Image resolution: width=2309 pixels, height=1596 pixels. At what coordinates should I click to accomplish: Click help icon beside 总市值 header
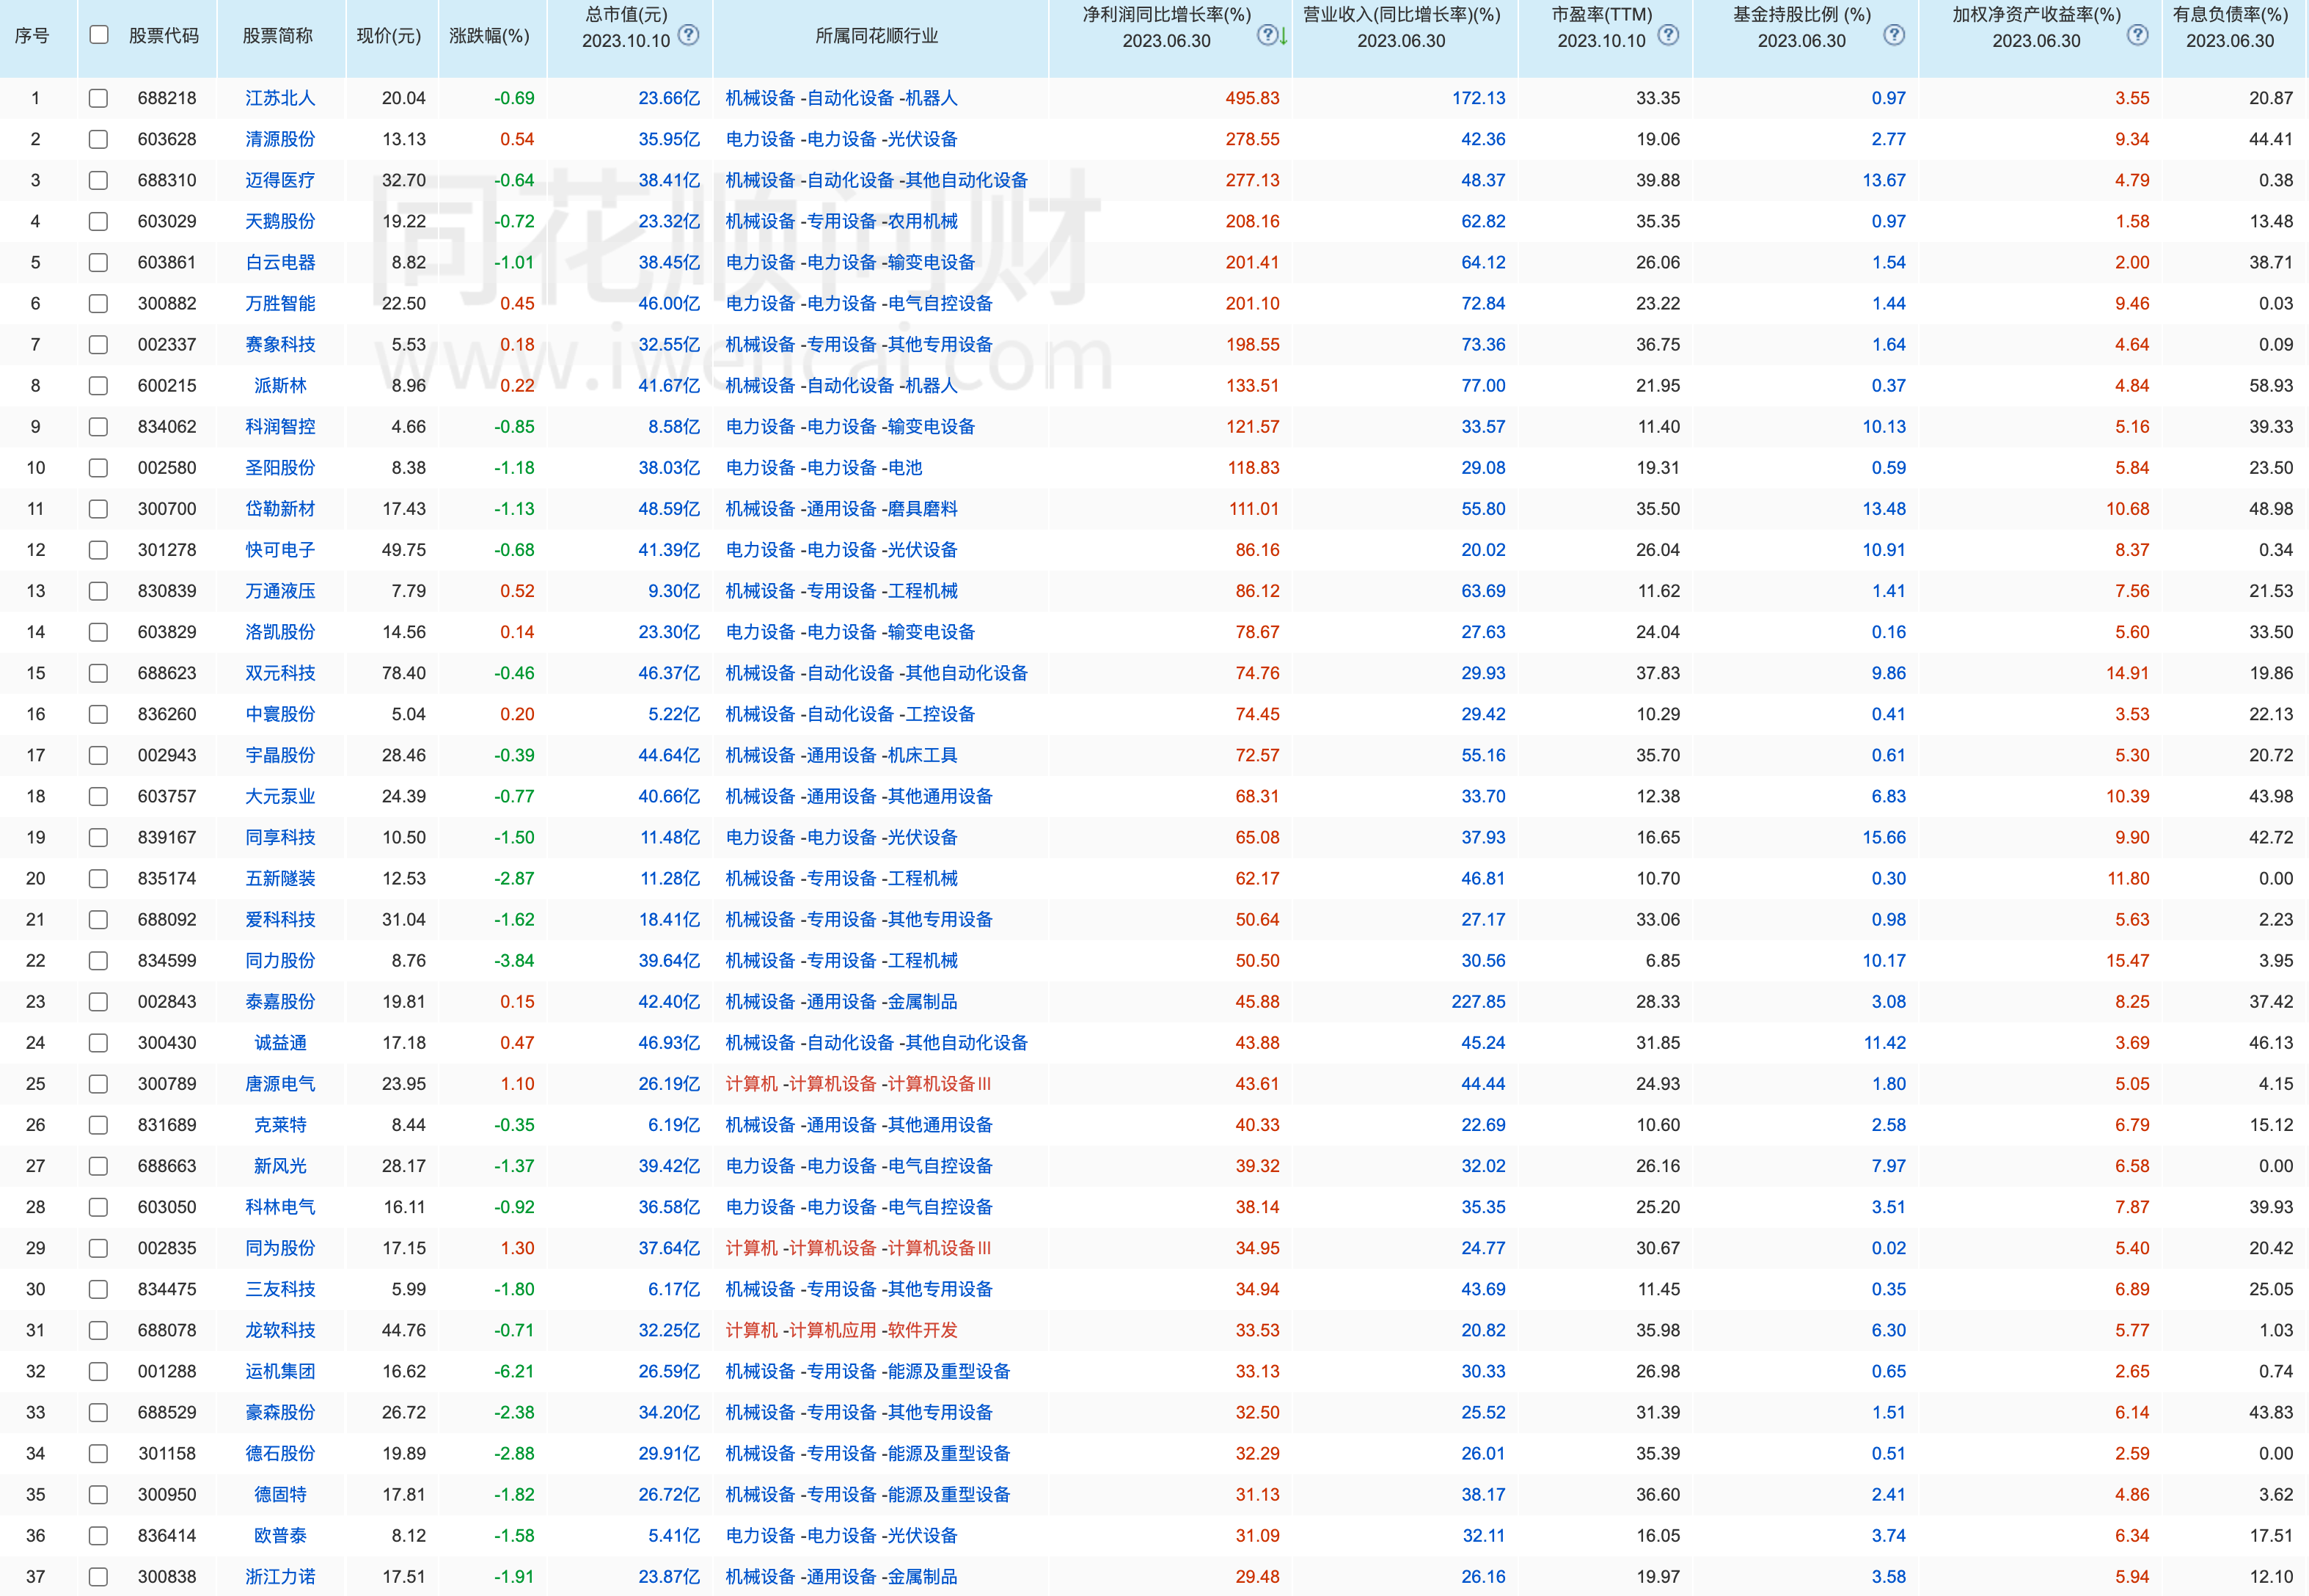click(688, 35)
